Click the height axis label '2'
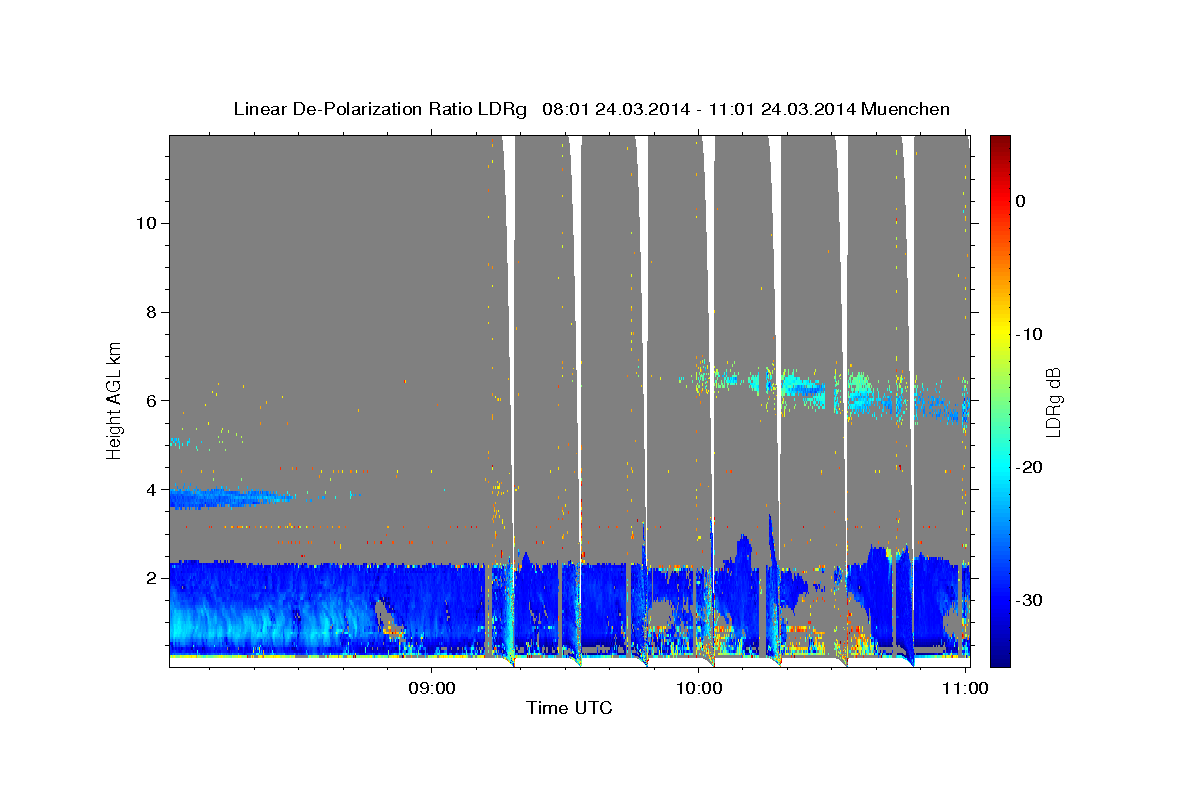Screen dimensions: 1200x800 pyautogui.click(x=149, y=578)
